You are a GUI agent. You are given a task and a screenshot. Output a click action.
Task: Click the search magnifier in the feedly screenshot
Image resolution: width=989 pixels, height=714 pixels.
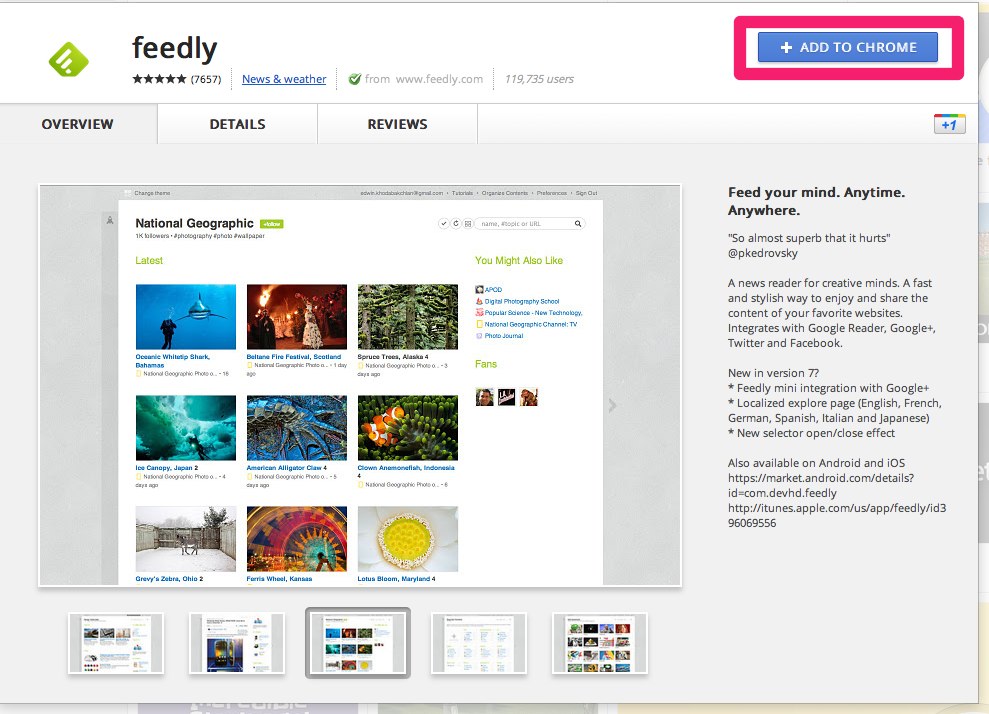pyautogui.click(x=577, y=224)
